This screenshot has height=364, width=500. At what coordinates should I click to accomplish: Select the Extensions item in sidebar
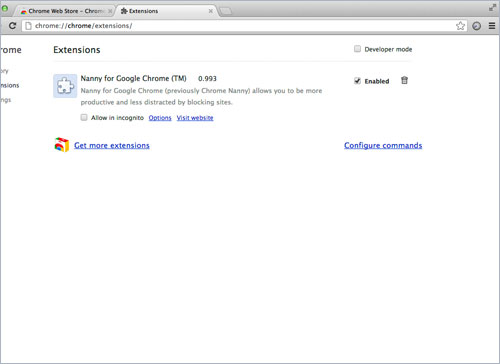(10, 85)
